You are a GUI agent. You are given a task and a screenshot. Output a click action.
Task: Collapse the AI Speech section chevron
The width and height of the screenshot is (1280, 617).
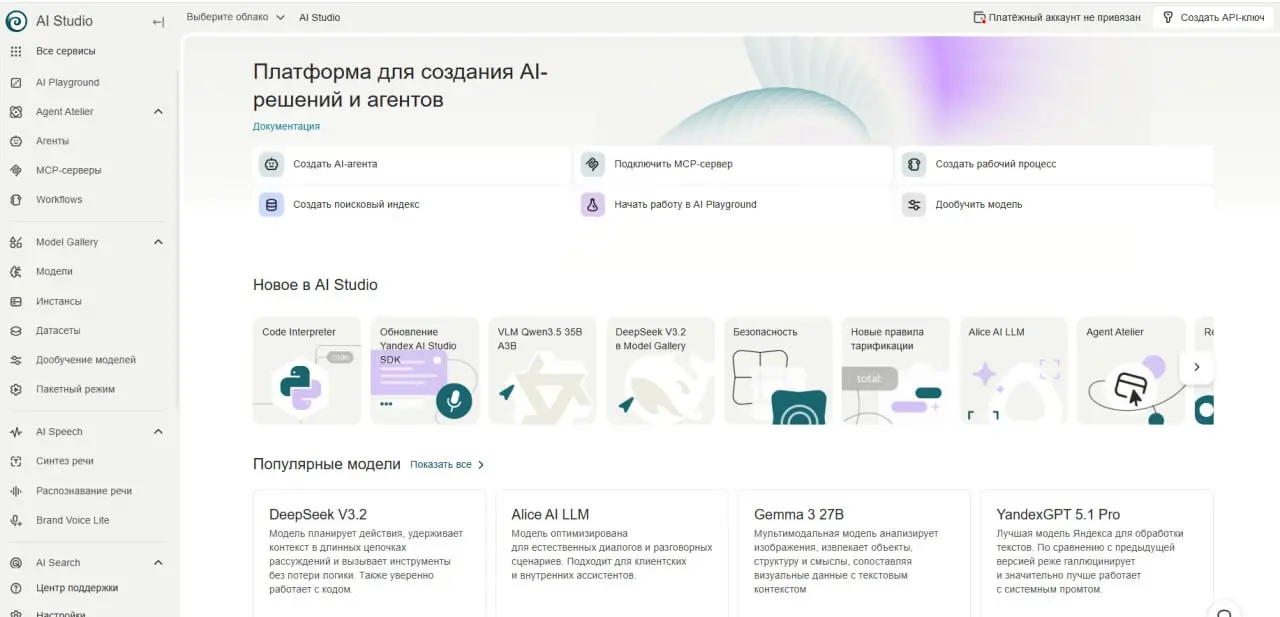158,432
